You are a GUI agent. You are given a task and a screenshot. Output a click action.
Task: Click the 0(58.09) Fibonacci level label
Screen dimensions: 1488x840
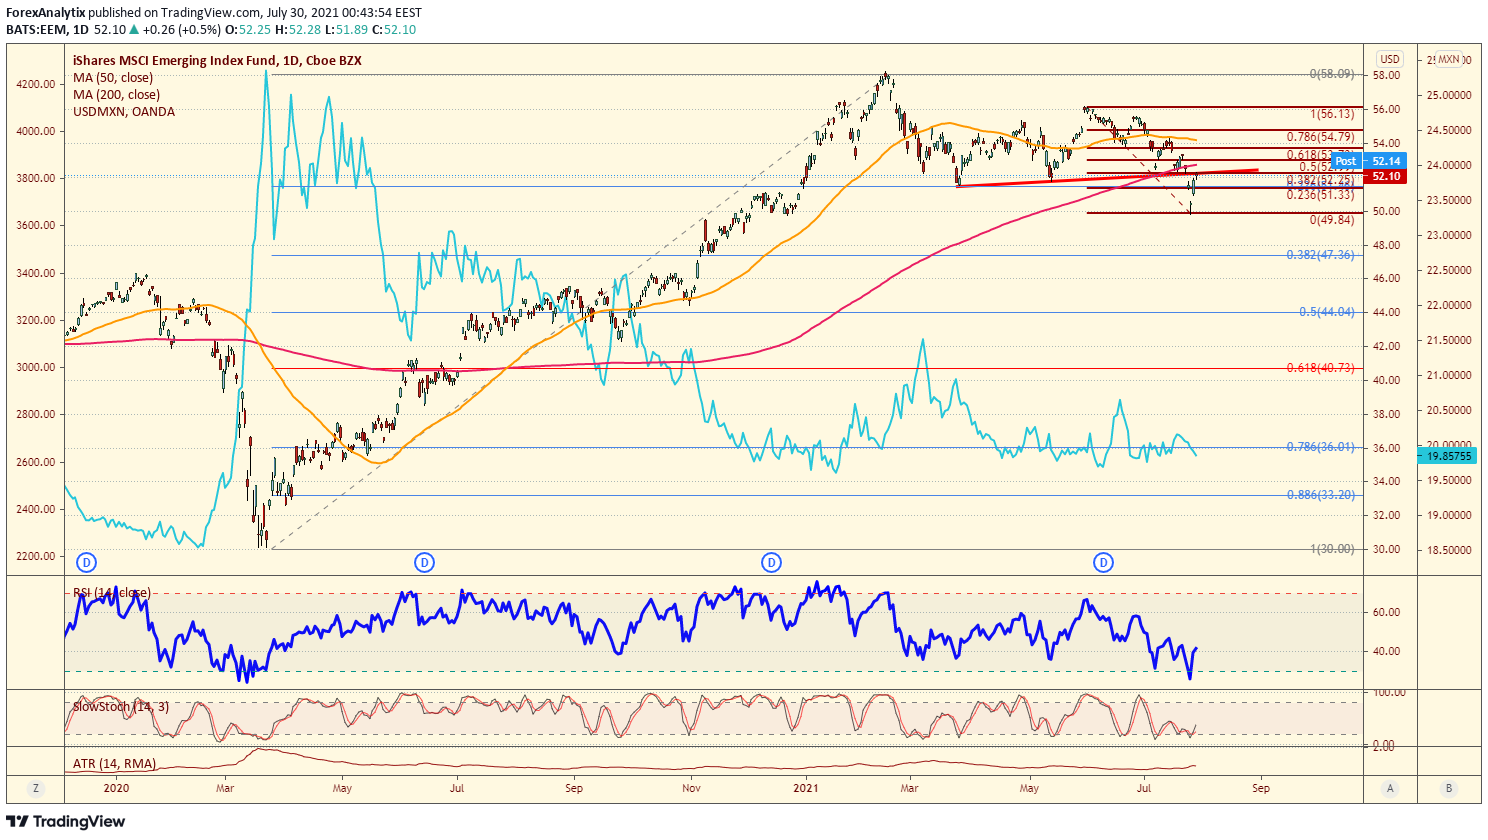[x=1332, y=74]
